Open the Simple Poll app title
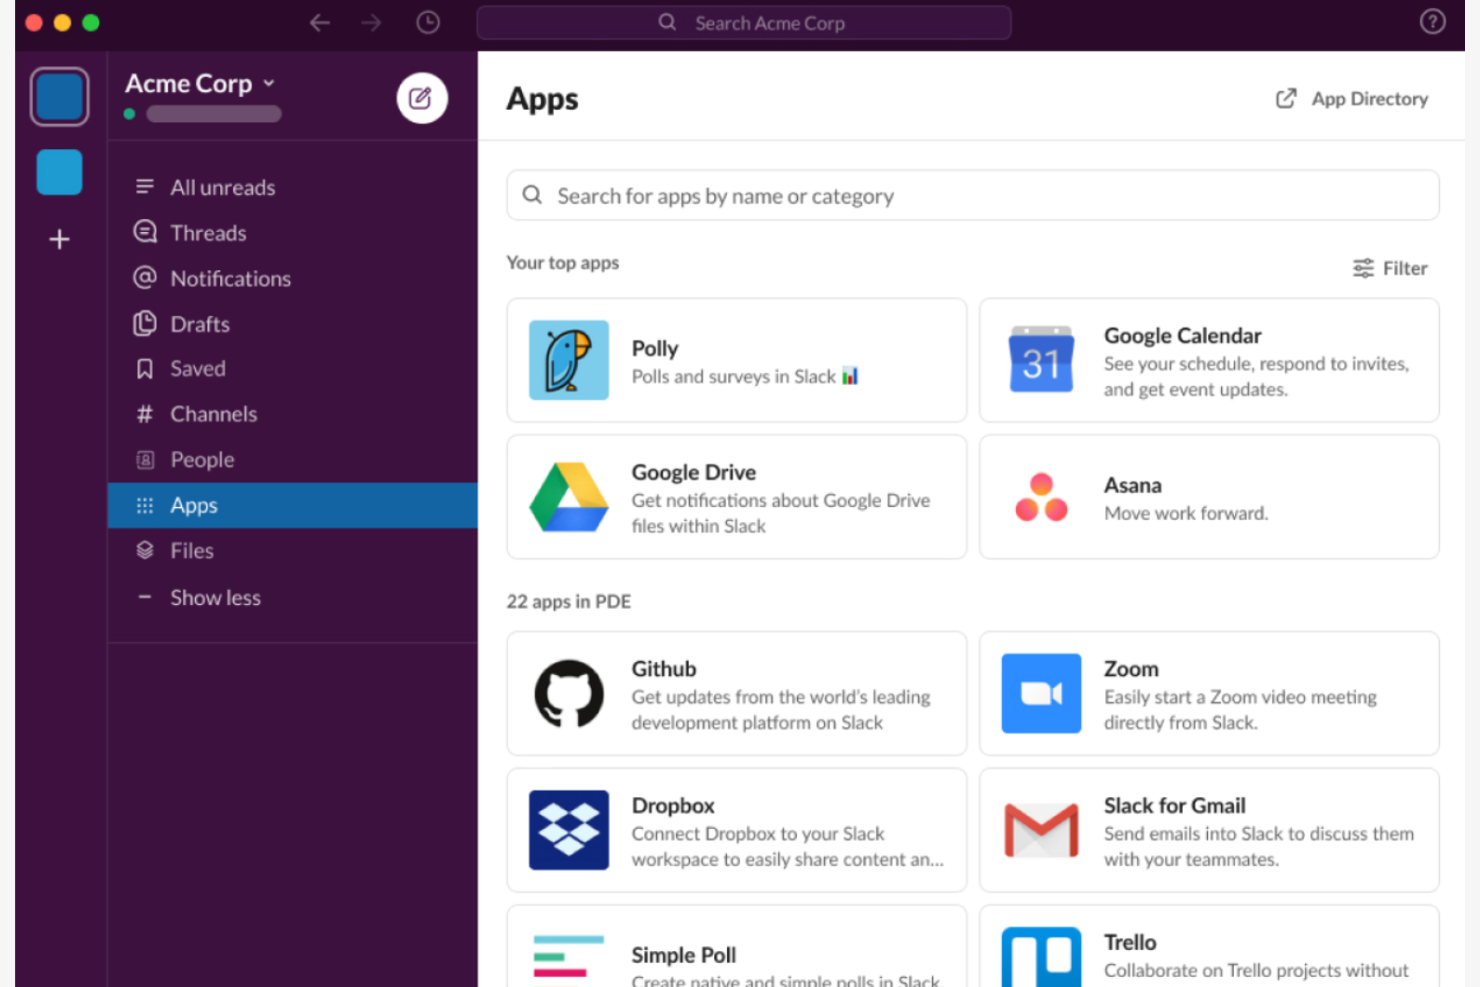The height and width of the screenshot is (987, 1480). pyautogui.click(x=683, y=955)
